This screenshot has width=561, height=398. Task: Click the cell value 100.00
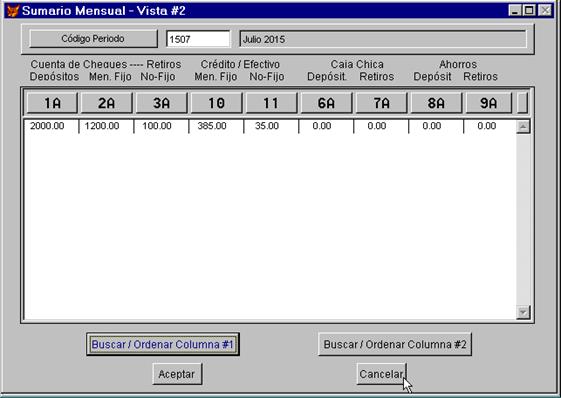[157, 126]
